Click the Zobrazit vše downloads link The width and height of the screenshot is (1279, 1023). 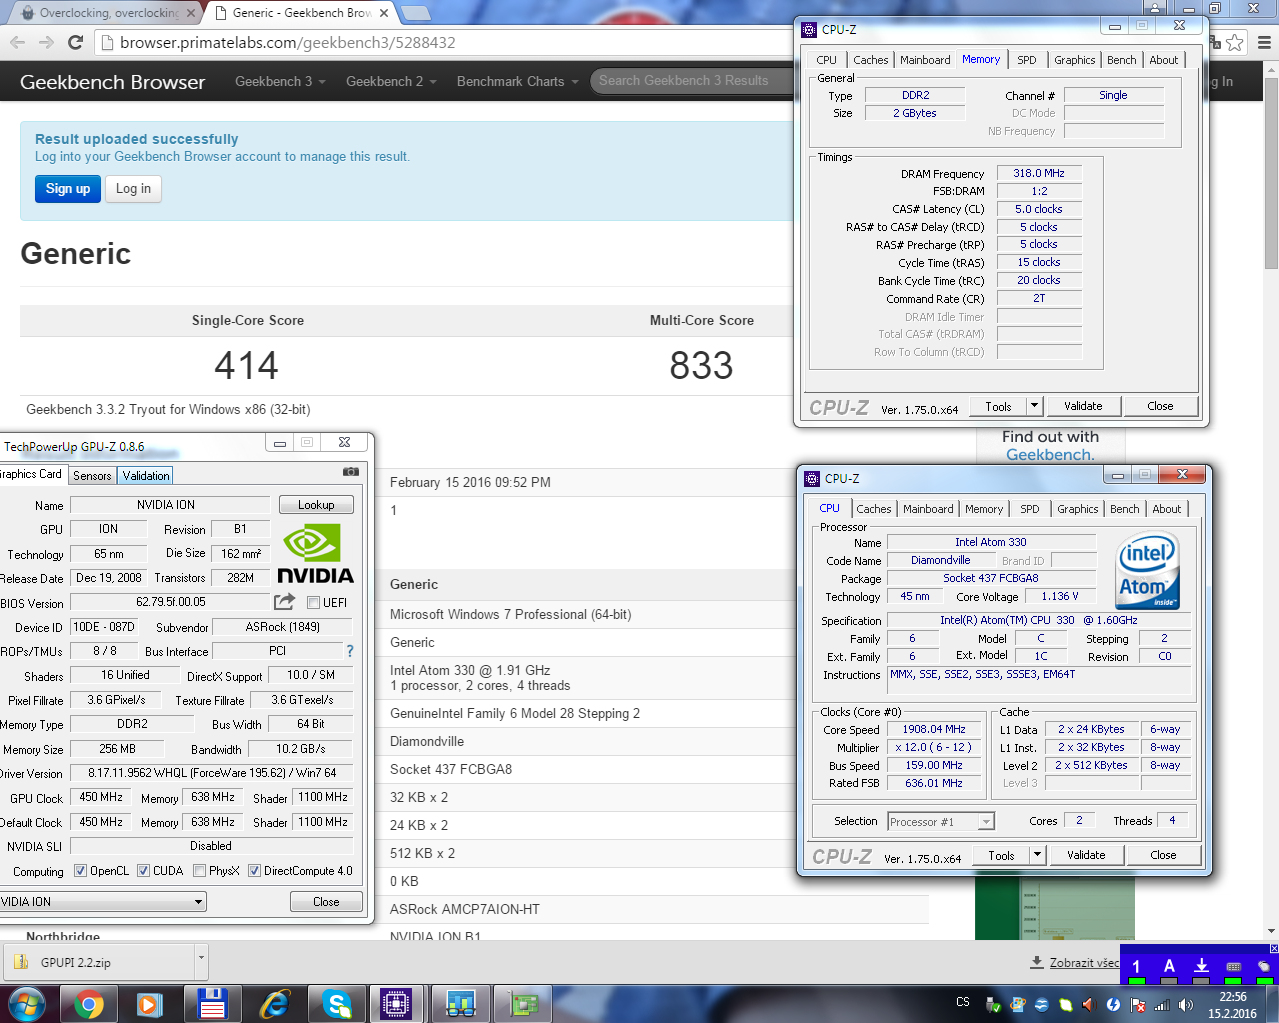pyautogui.click(x=1084, y=962)
